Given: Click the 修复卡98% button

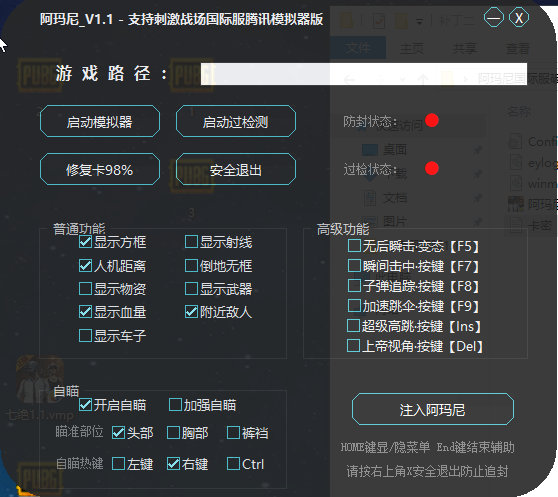Looking at the screenshot, I should tap(100, 169).
